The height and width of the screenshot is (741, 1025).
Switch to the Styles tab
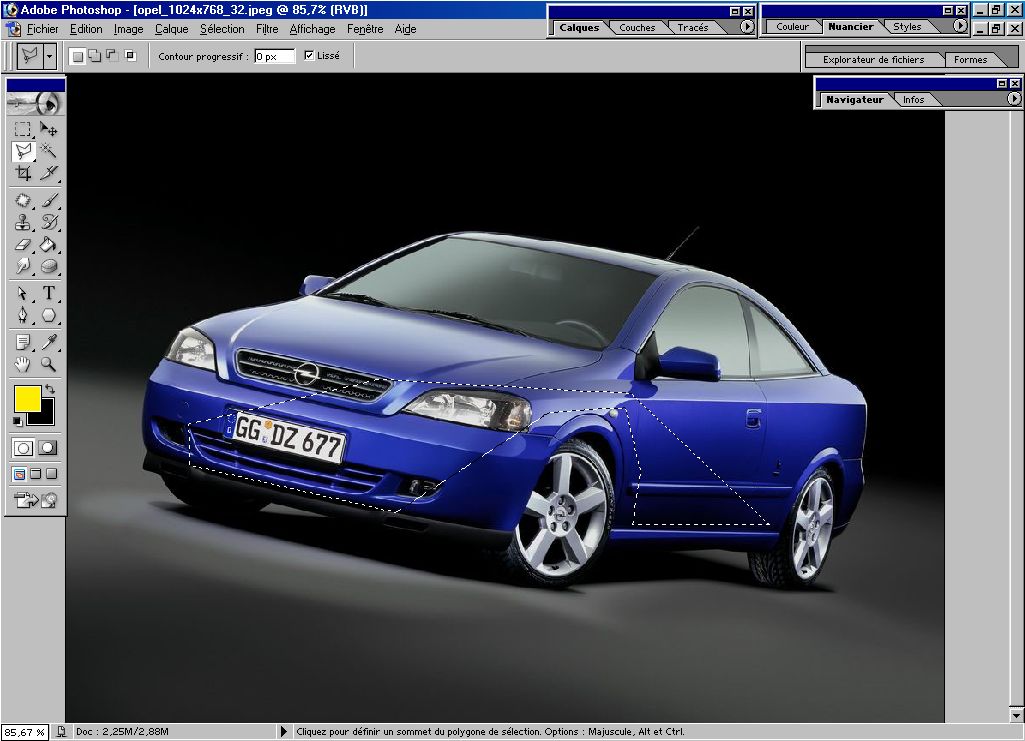907,27
